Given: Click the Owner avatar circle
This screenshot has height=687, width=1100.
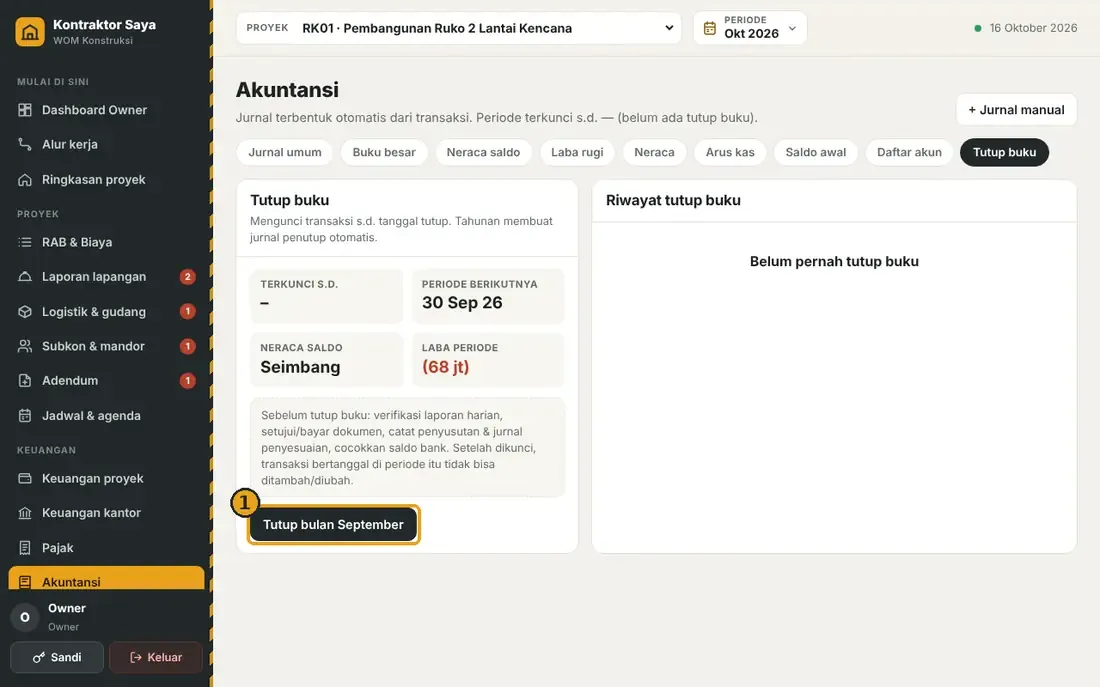Looking at the screenshot, I should point(25,618).
